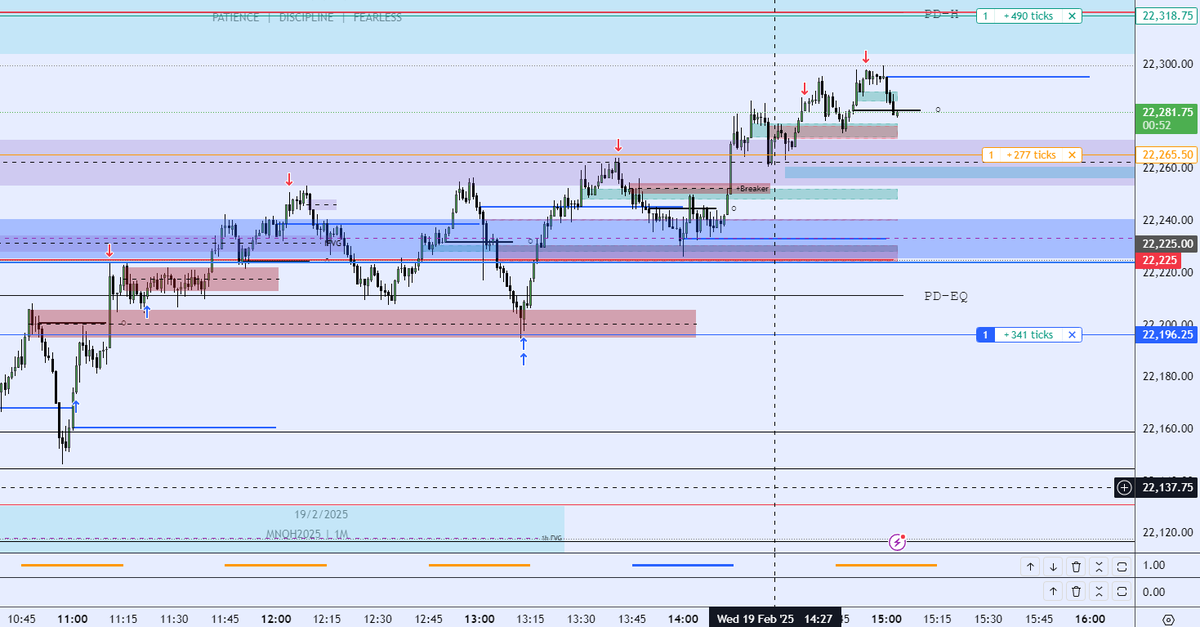Click quantity 1 on the +490 ticks order
Image resolution: width=1200 pixels, height=627 pixels.
pos(985,16)
